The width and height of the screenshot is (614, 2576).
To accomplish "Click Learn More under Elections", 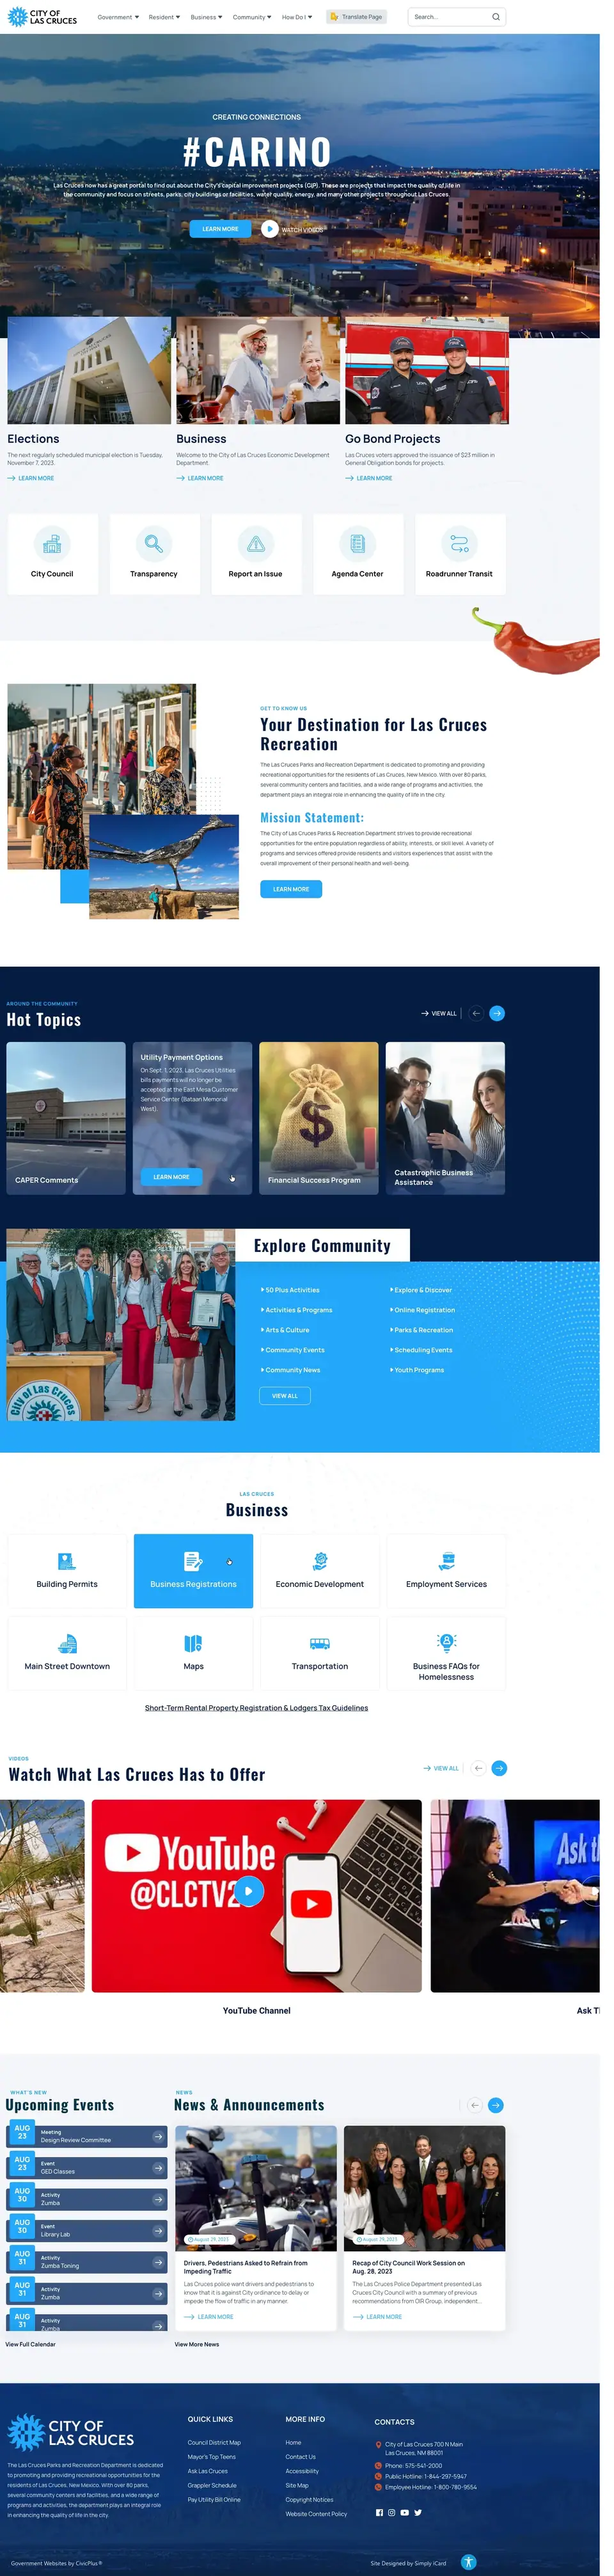I will click(x=31, y=478).
